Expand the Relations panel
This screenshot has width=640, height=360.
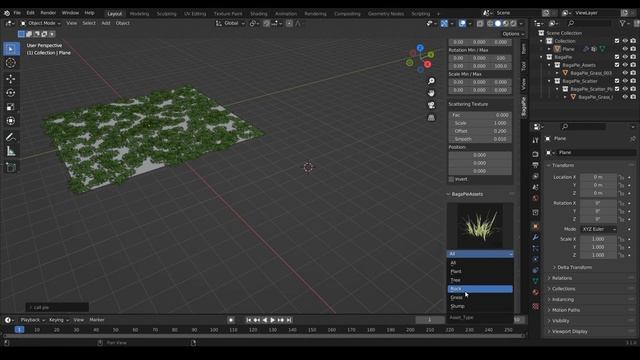(562, 278)
